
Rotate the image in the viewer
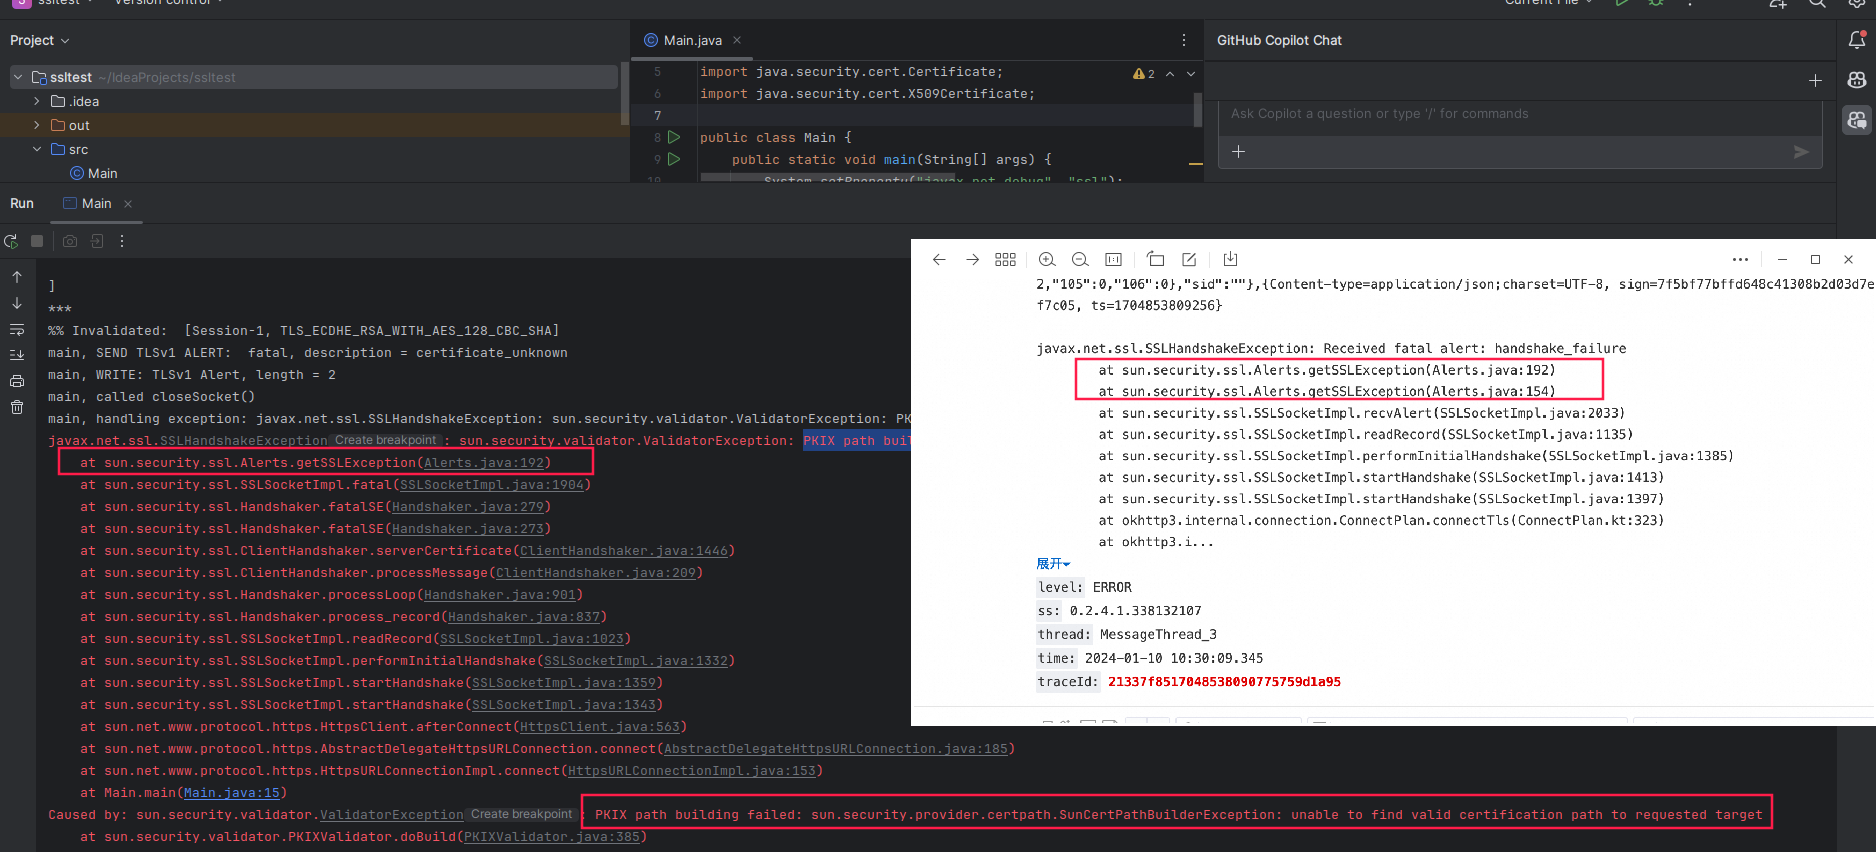point(1155,259)
